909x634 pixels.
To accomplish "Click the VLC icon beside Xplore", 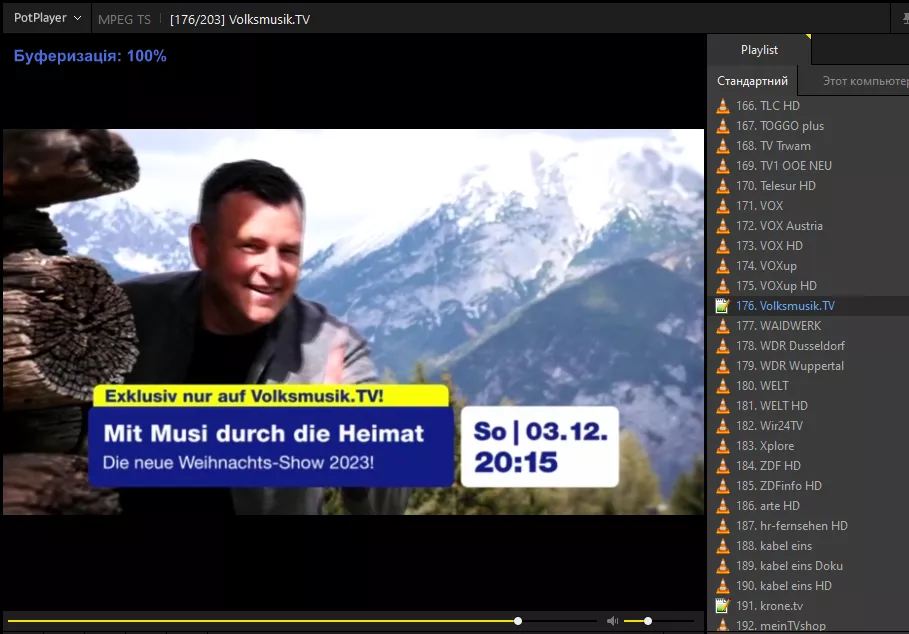I will (722, 446).
